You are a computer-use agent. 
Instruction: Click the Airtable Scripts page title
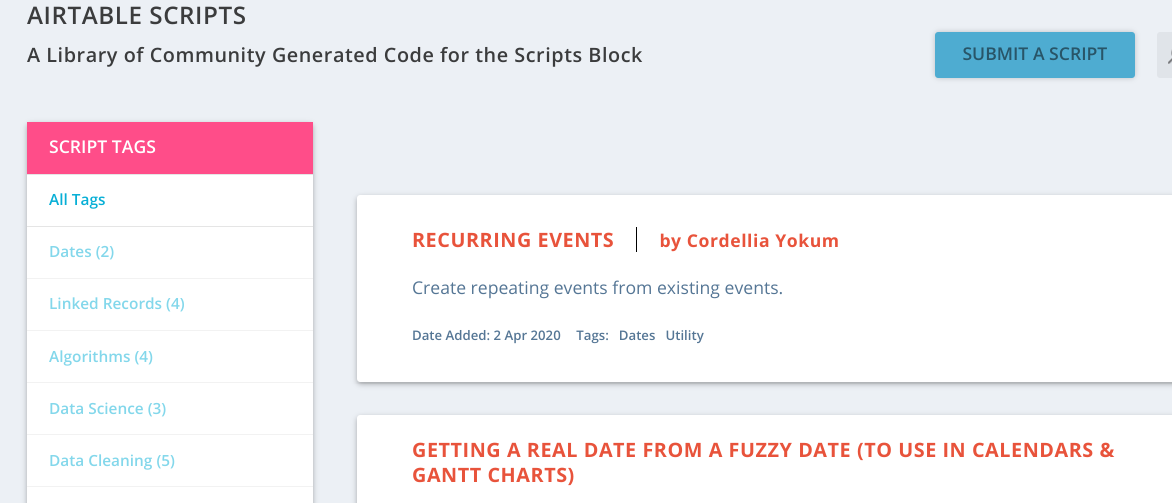[137, 16]
